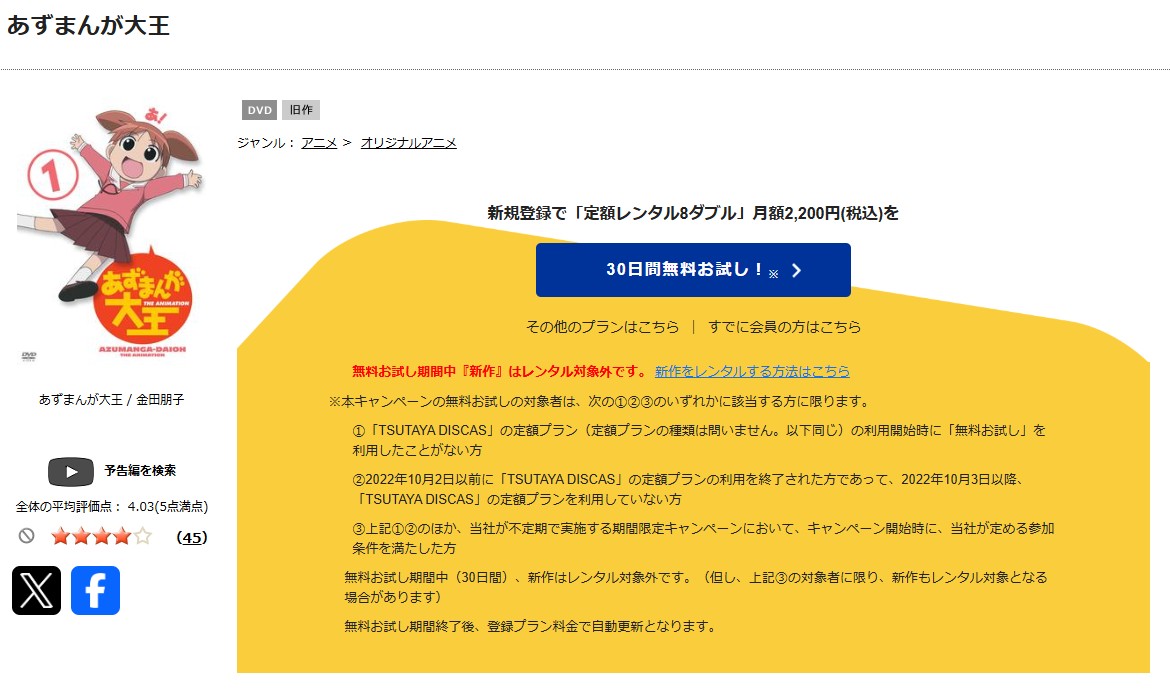Set rating to three stars
Image resolution: width=1170 pixels, height=692 pixels.
[x=101, y=537]
